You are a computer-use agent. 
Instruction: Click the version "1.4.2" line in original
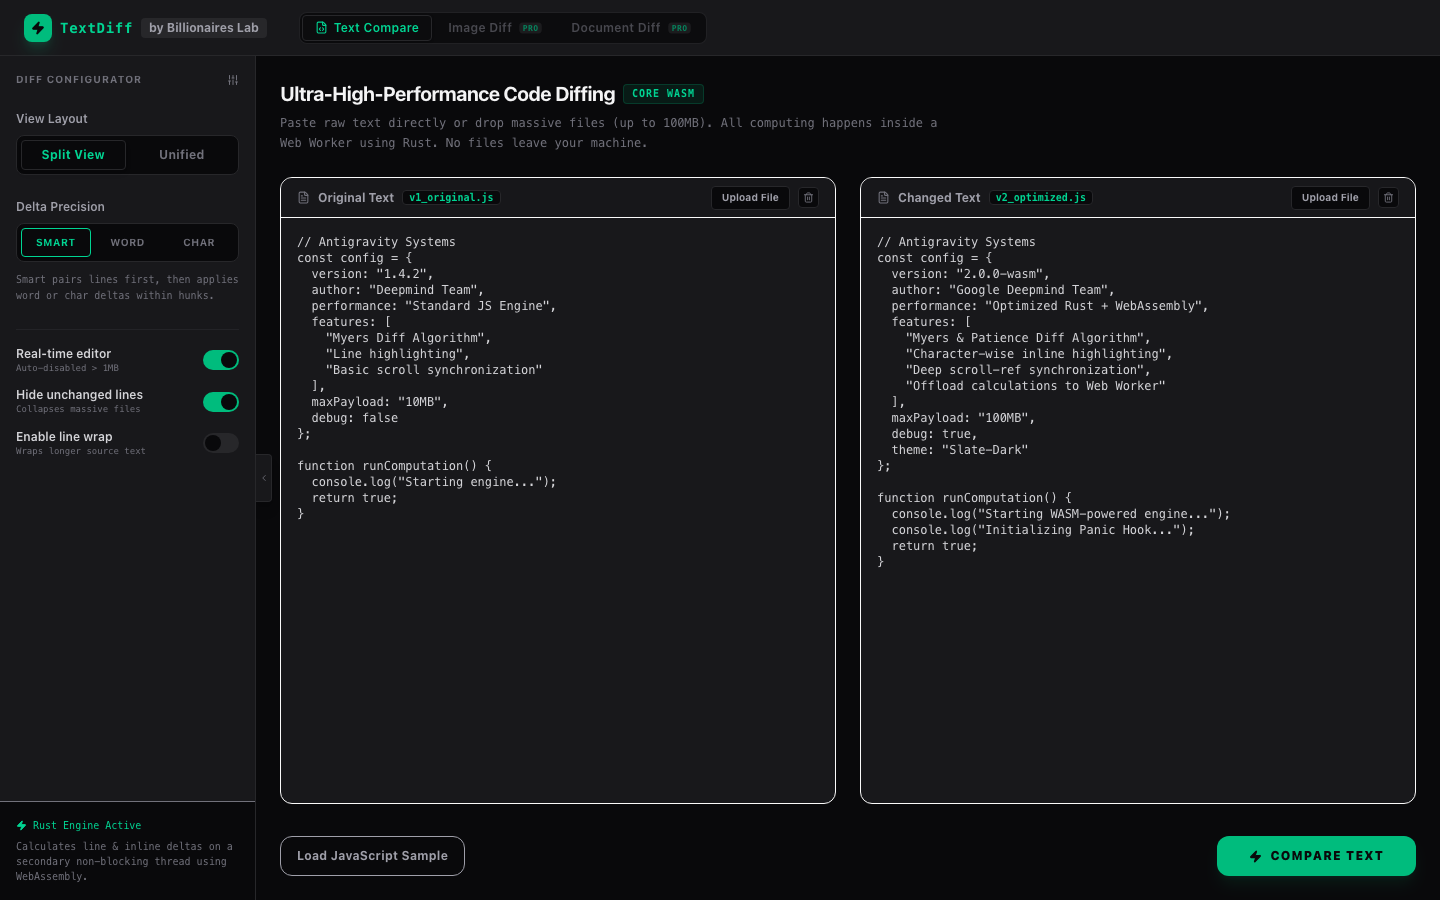(x=372, y=274)
